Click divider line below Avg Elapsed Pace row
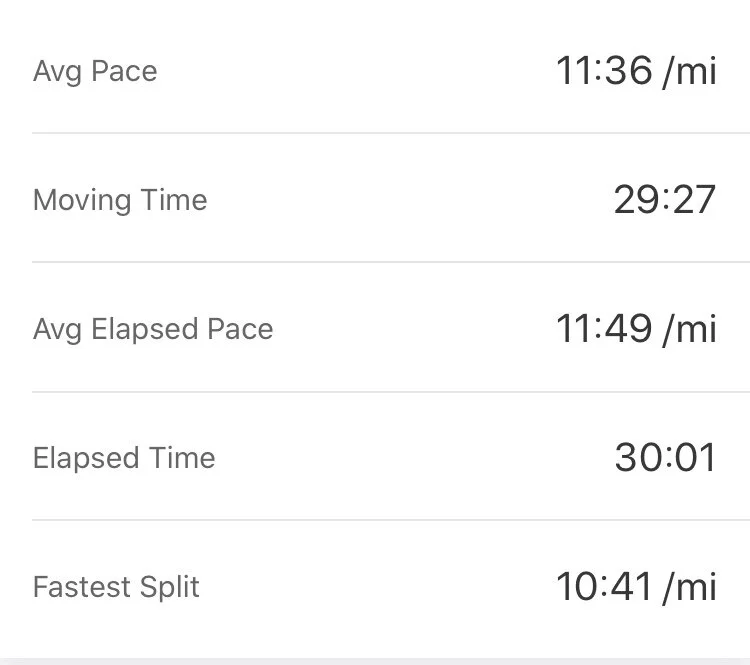750x665 pixels. 390,391
